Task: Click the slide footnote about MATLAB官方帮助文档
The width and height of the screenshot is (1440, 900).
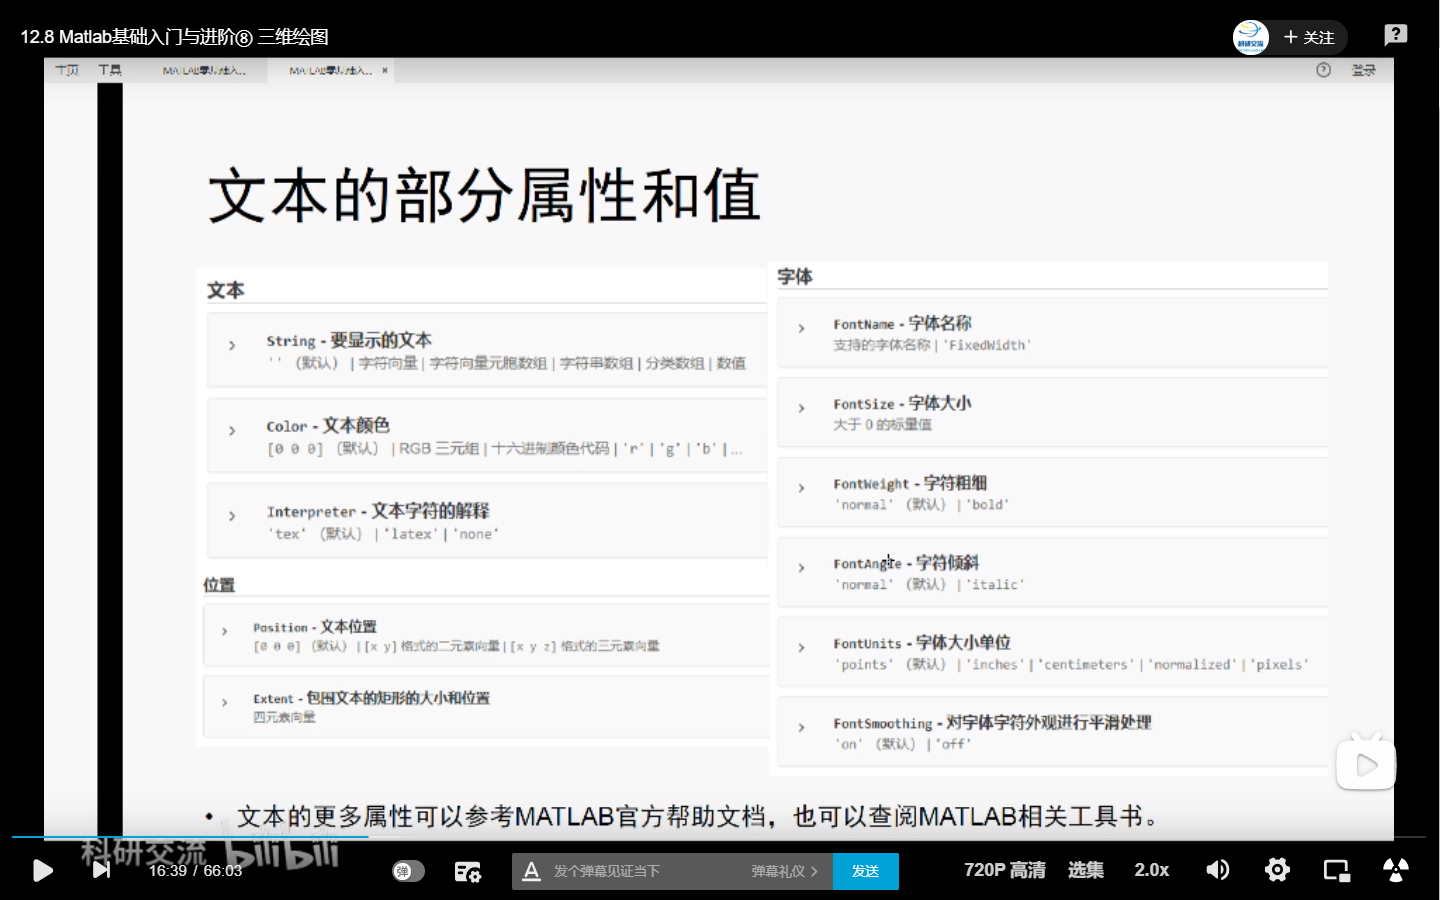Action: coord(698,816)
